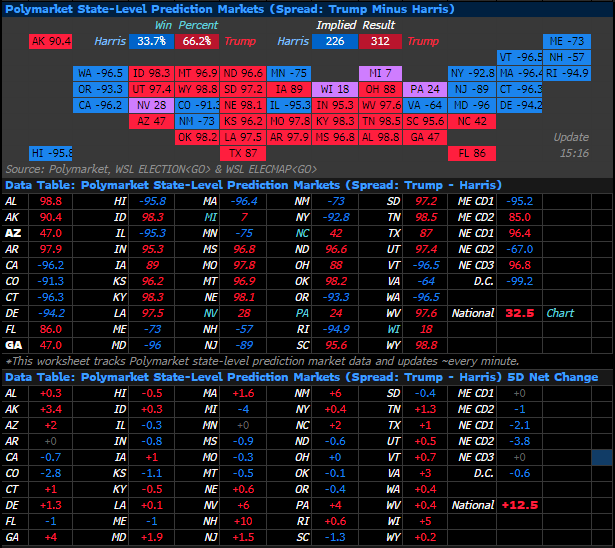Click the purple MI 7 map tile

[380, 73]
